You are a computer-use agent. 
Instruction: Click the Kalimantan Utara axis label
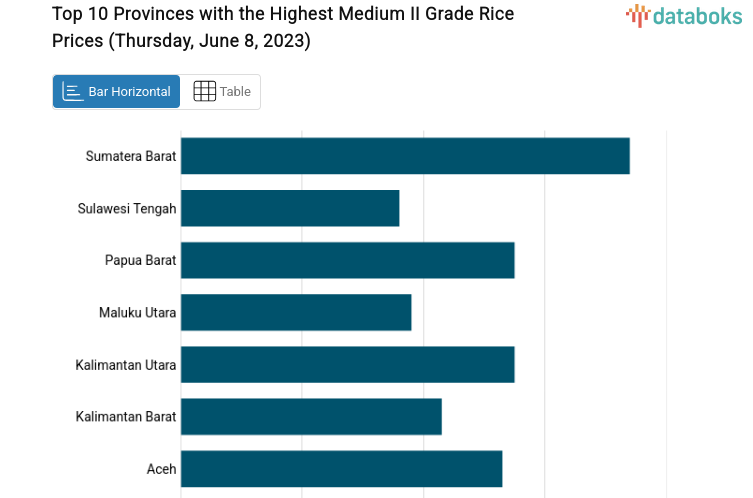click(x=126, y=364)
